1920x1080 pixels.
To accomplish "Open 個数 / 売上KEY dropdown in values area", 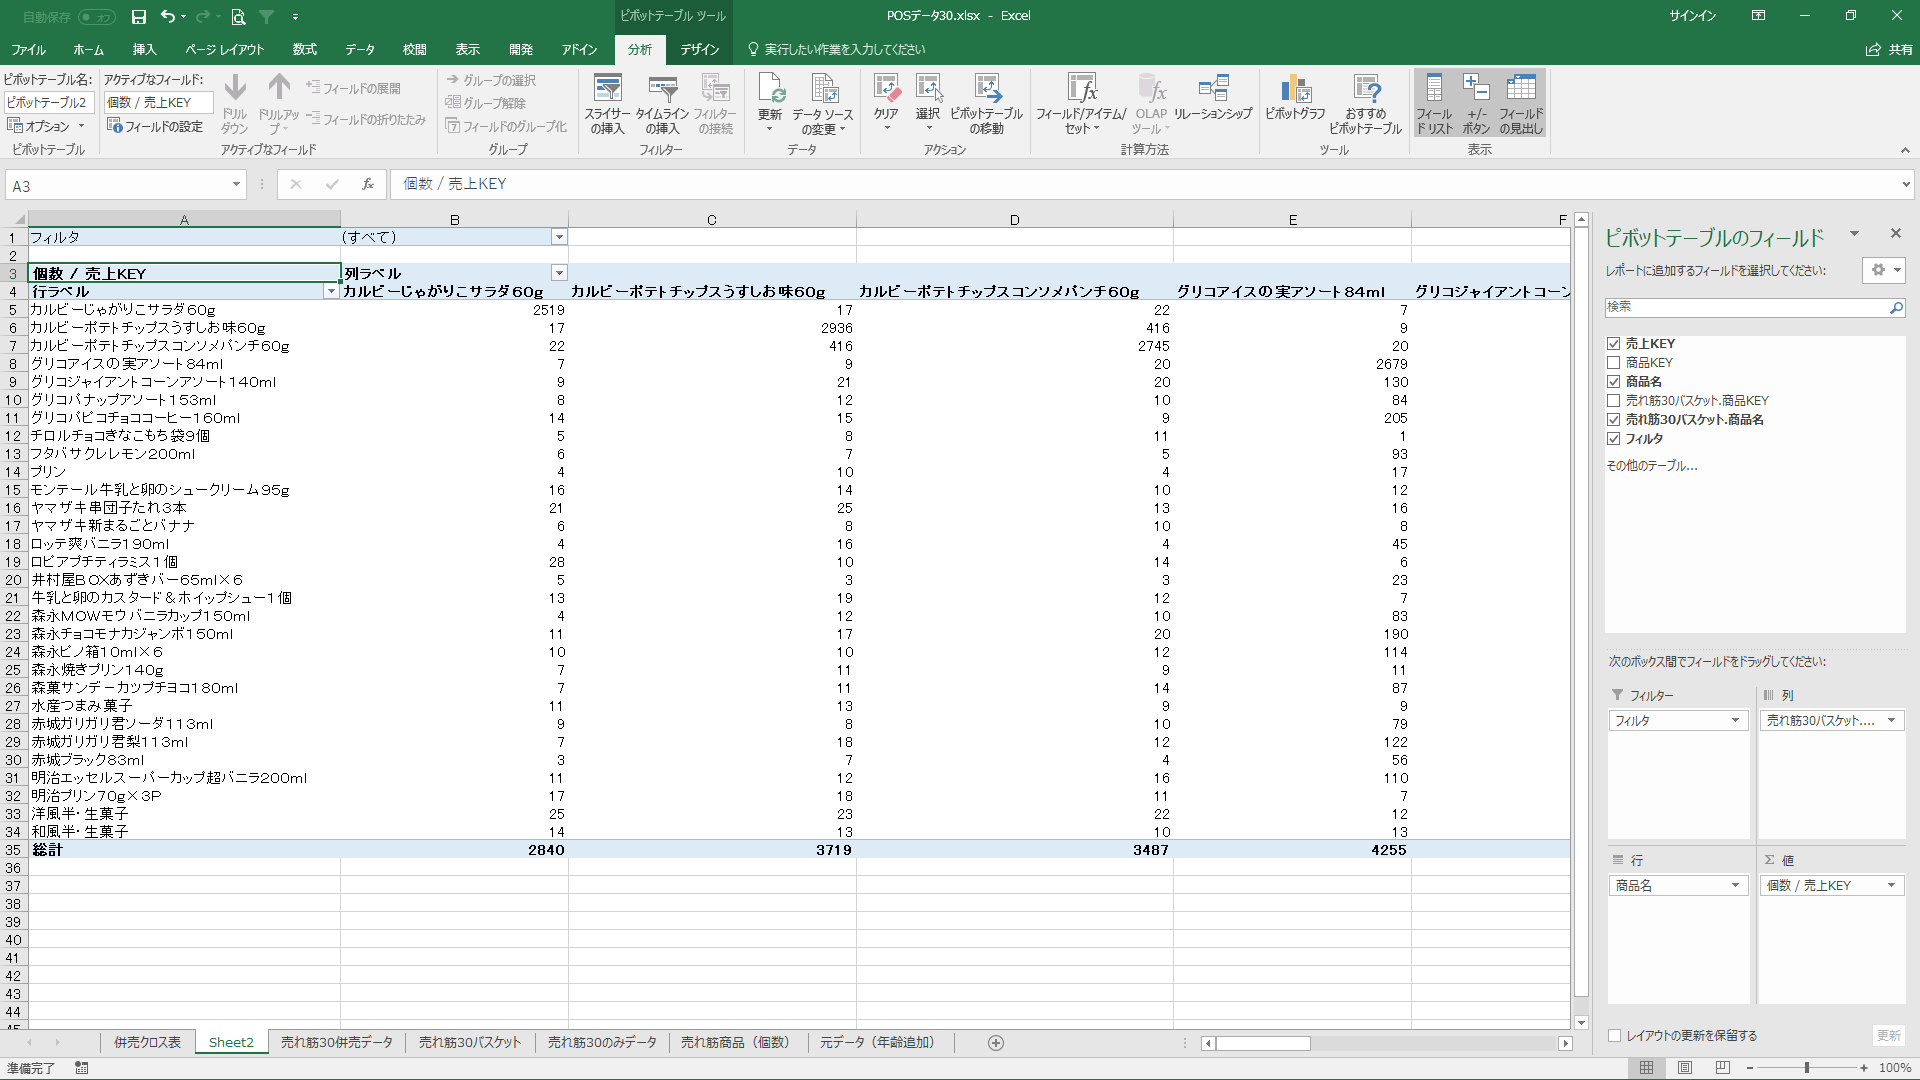I will (x=1891, y=886).
